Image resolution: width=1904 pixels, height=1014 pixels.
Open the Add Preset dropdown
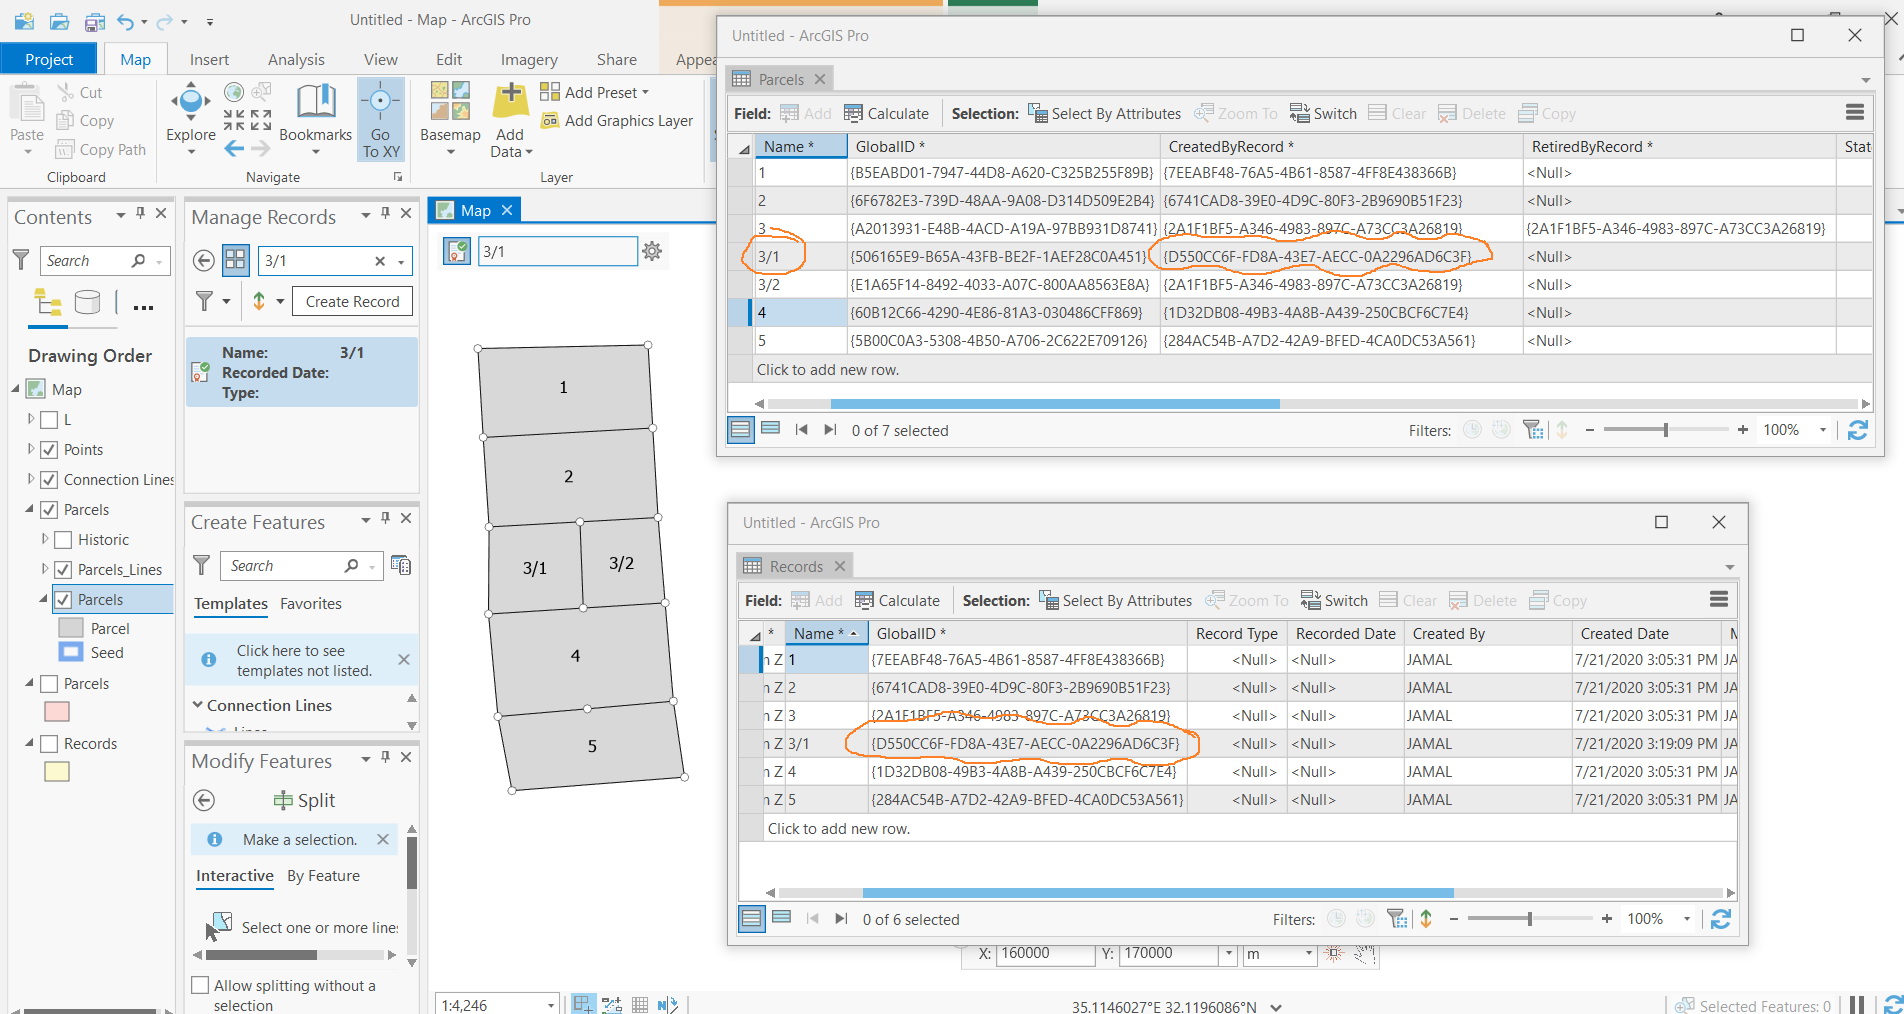point(645,93)
